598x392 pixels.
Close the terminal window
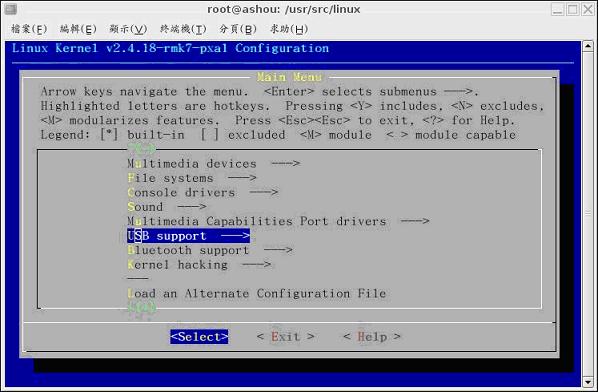tap(588, 9)
